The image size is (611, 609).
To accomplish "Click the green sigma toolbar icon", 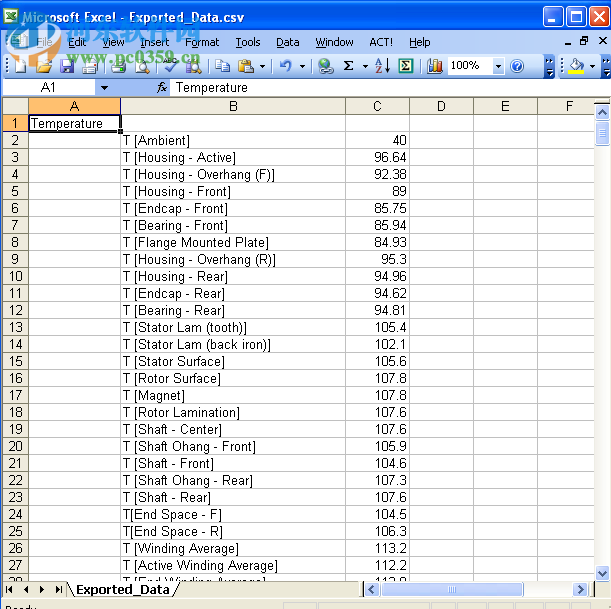I will click(x=406, y=66).
